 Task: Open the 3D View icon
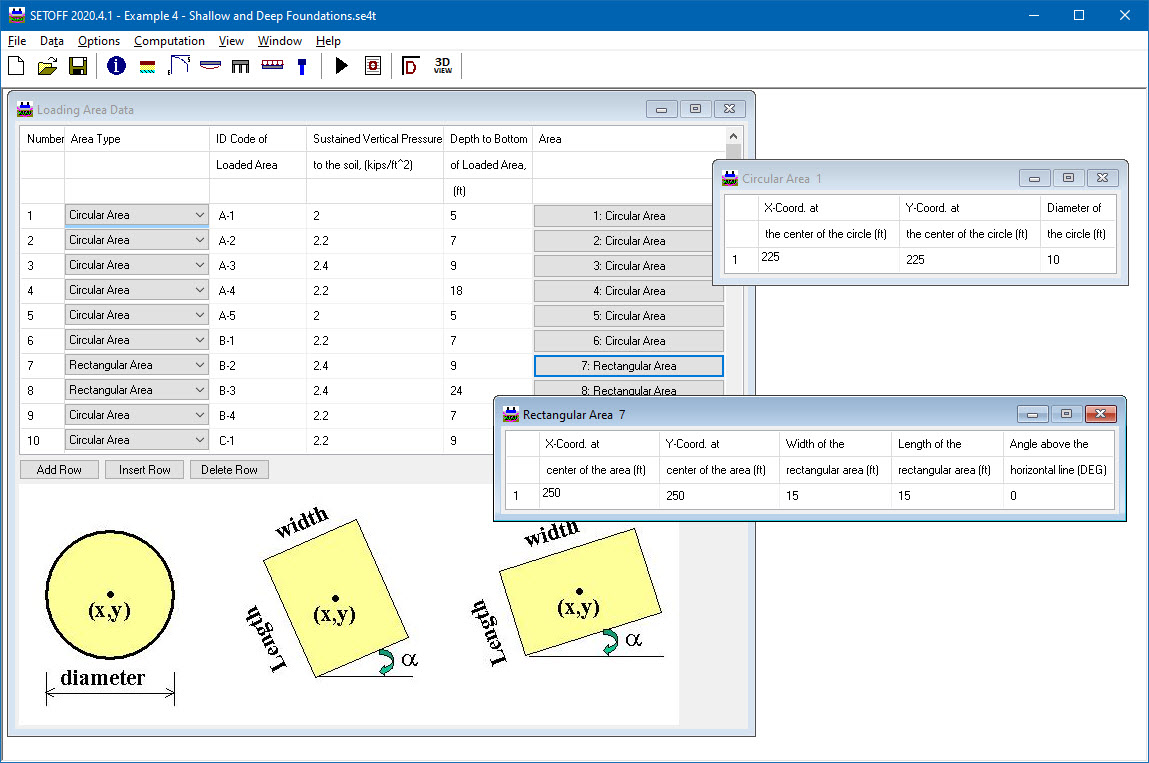[442, 67]
